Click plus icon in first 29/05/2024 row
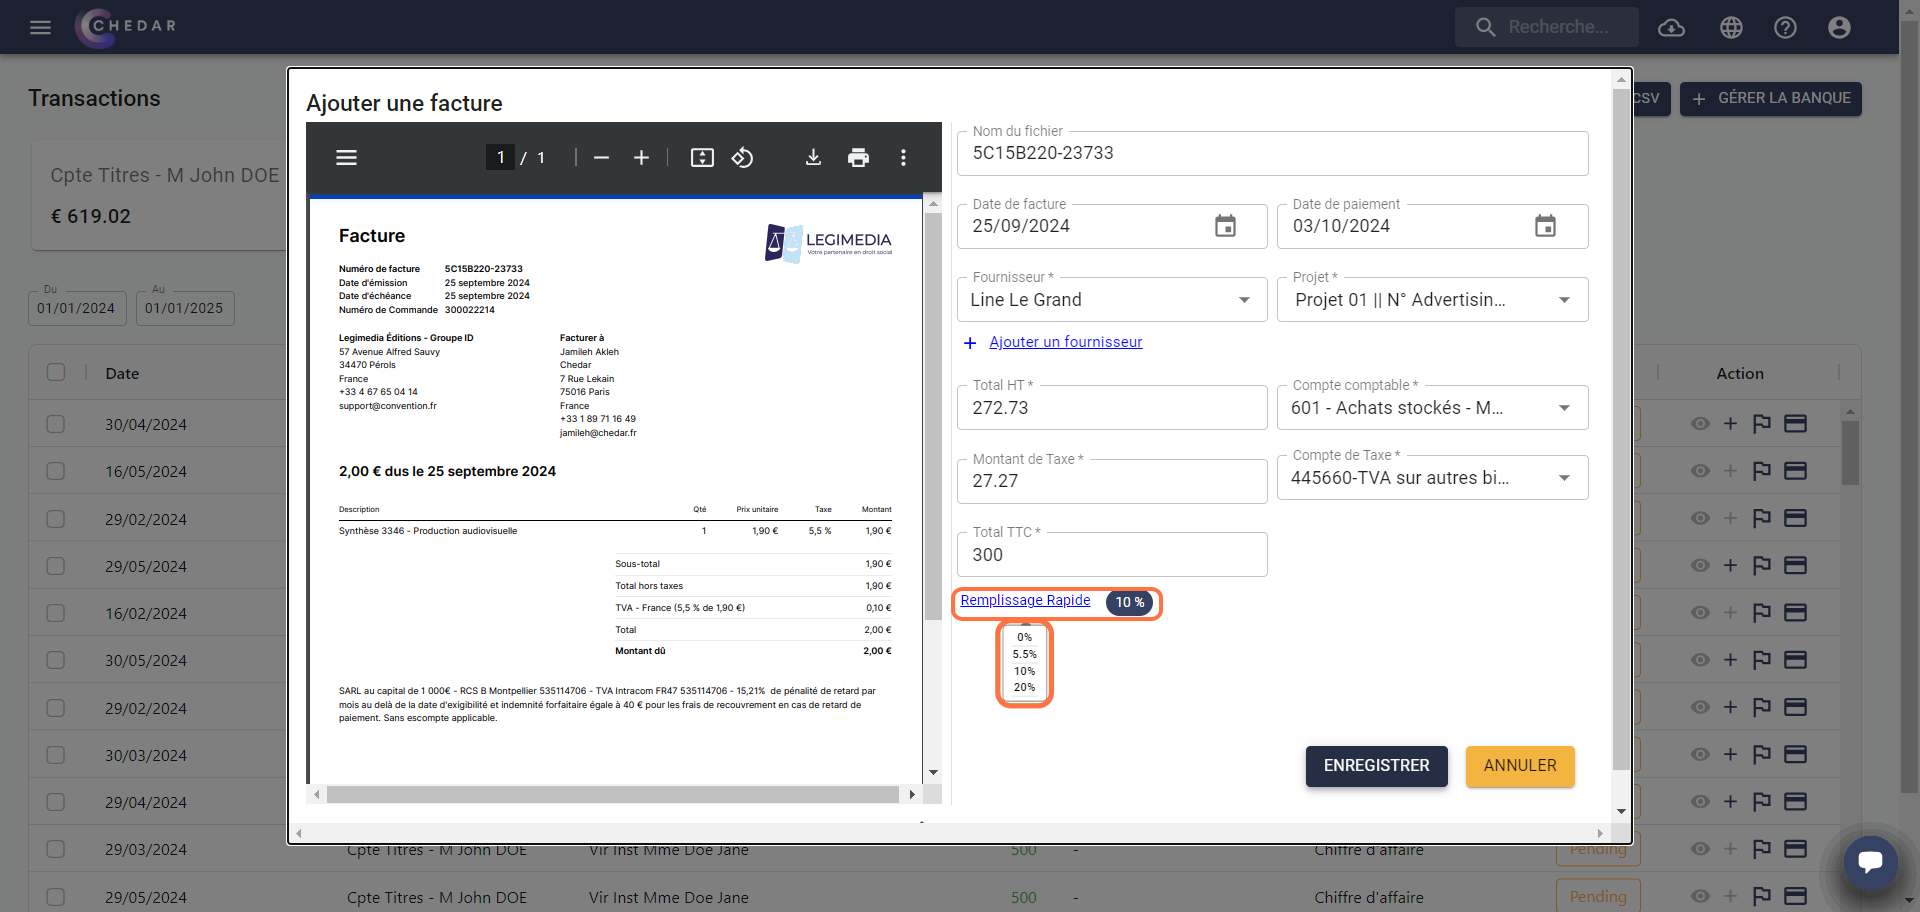This screenshot has height=912, width=1920. (1730, 565)
